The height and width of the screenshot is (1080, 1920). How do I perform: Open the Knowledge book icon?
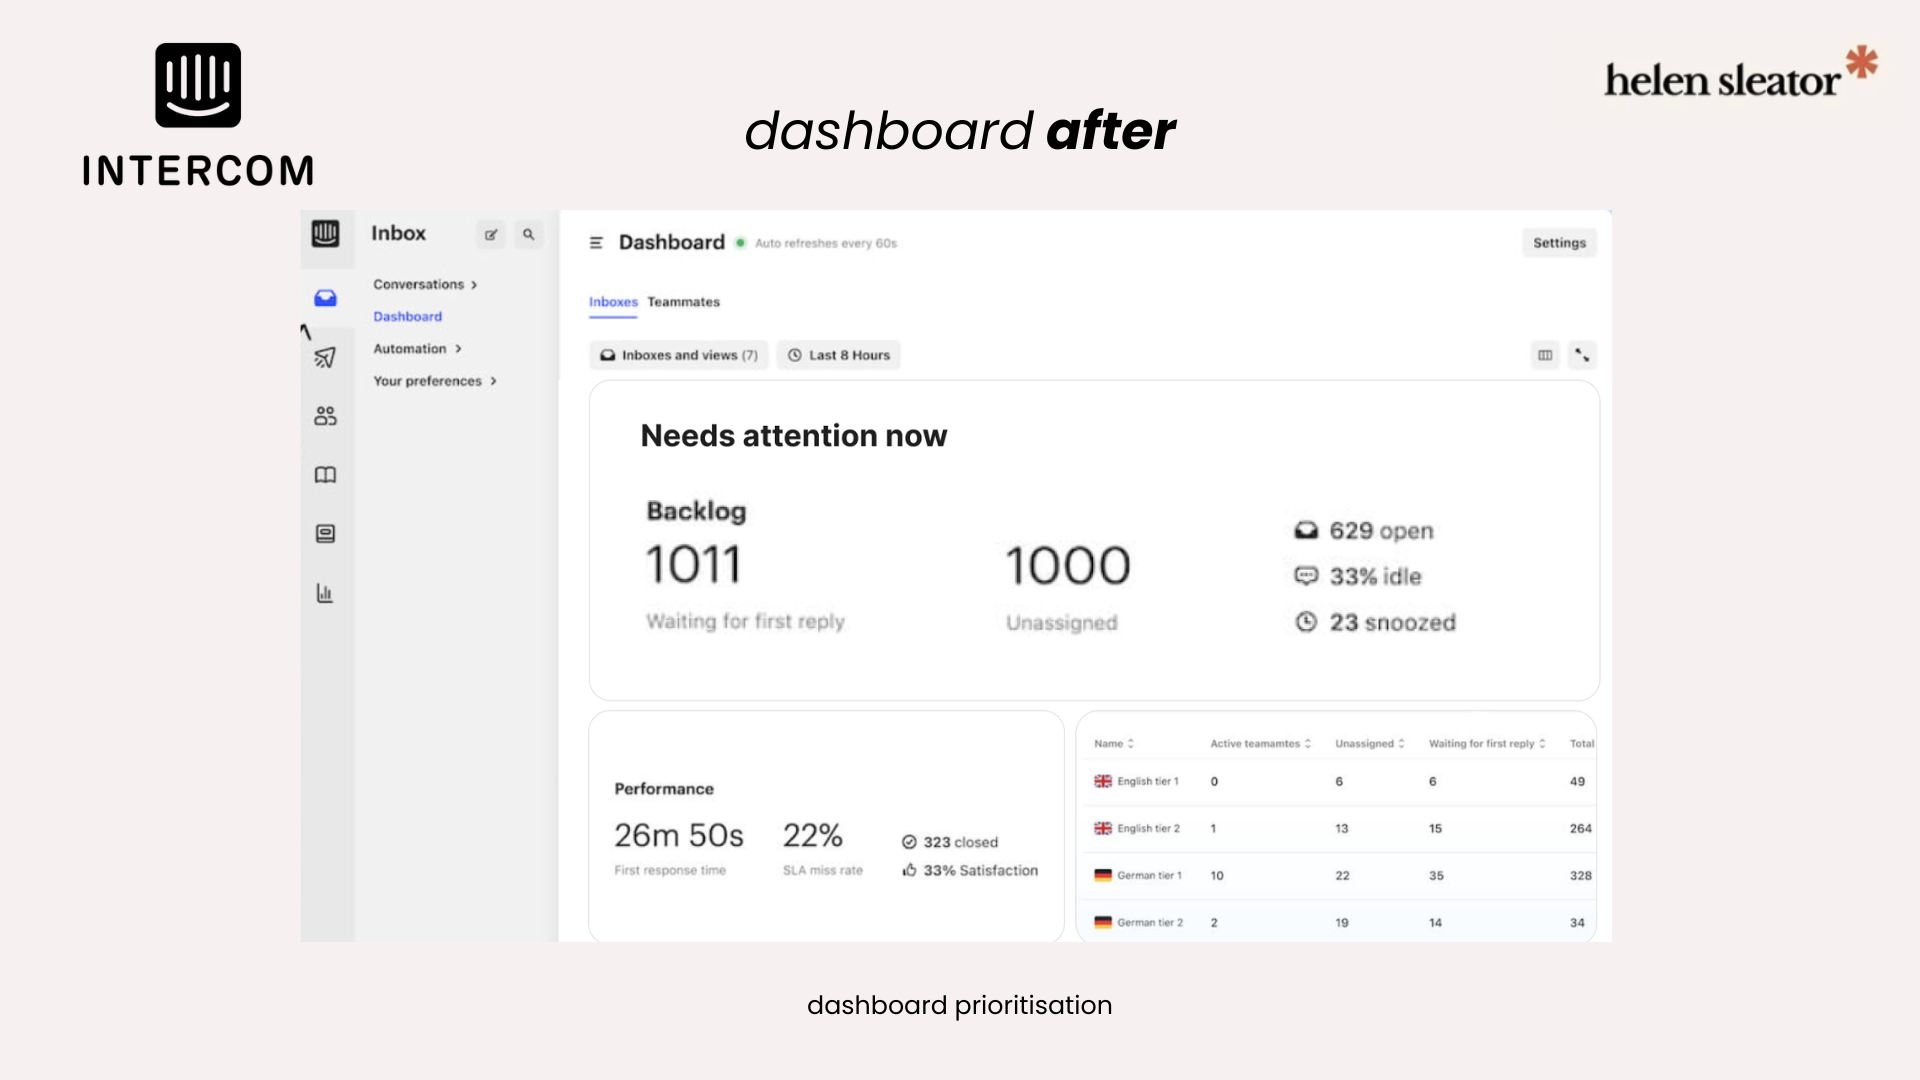(325, 475)
